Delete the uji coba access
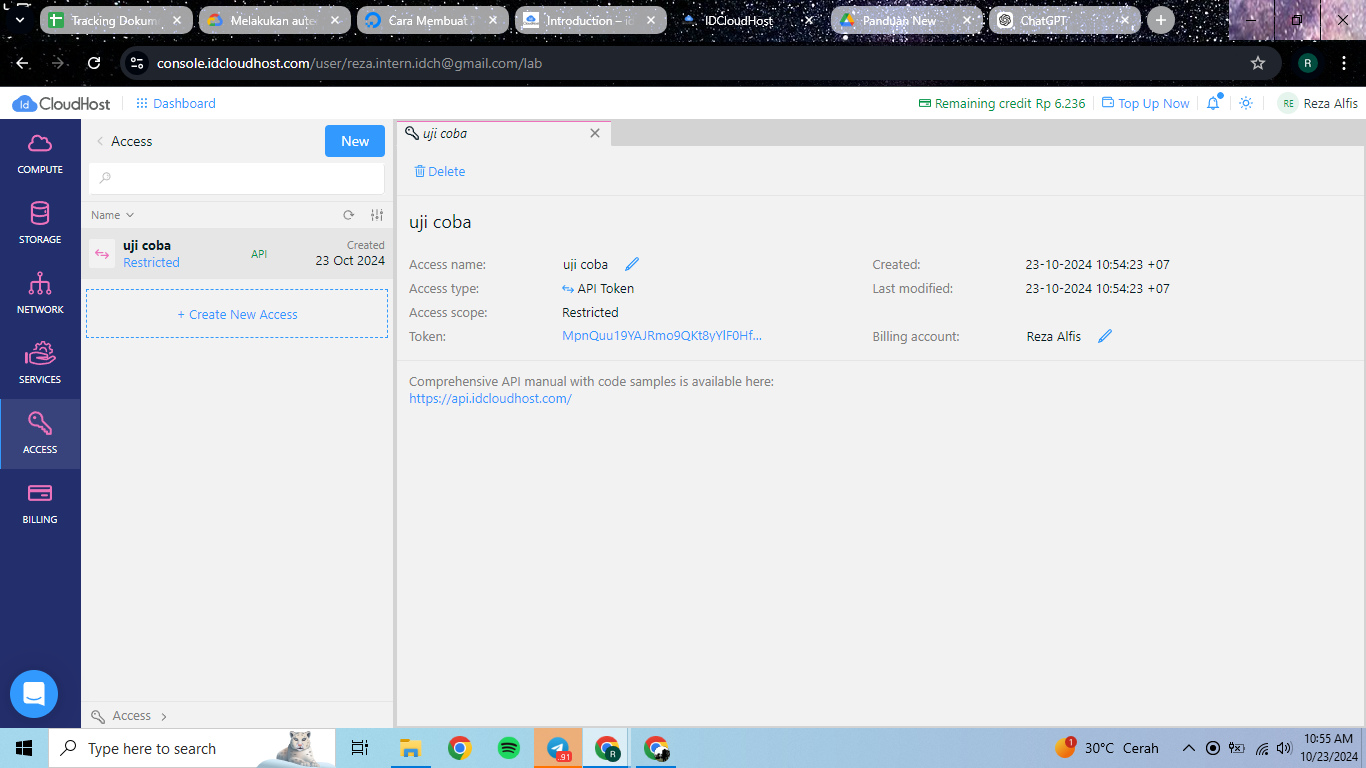 point(439,171)
